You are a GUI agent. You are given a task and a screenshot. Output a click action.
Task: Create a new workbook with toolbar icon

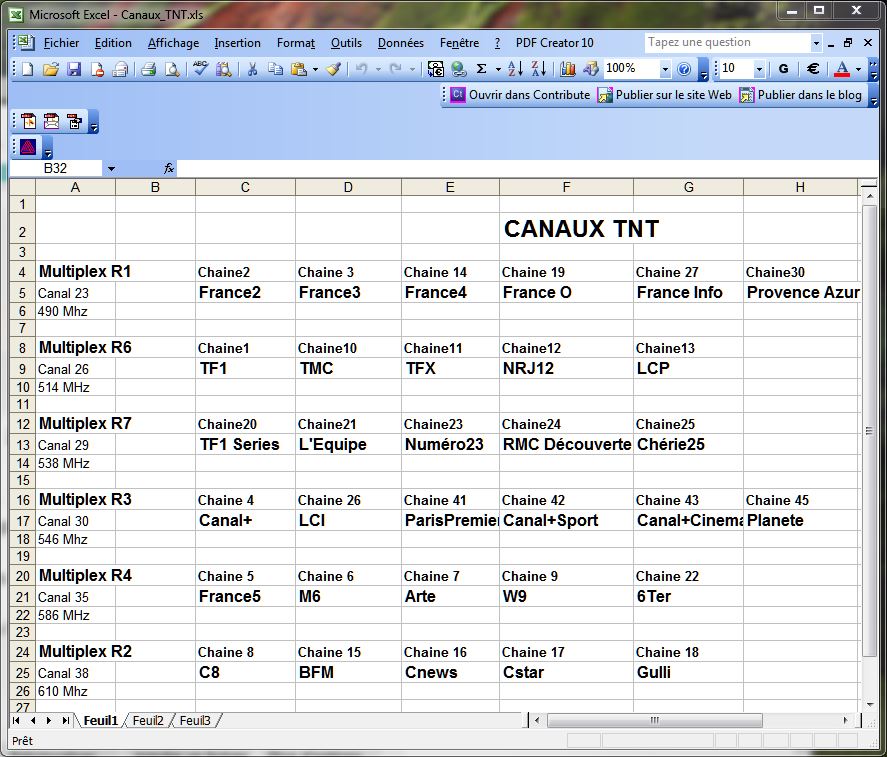point(27,69)
